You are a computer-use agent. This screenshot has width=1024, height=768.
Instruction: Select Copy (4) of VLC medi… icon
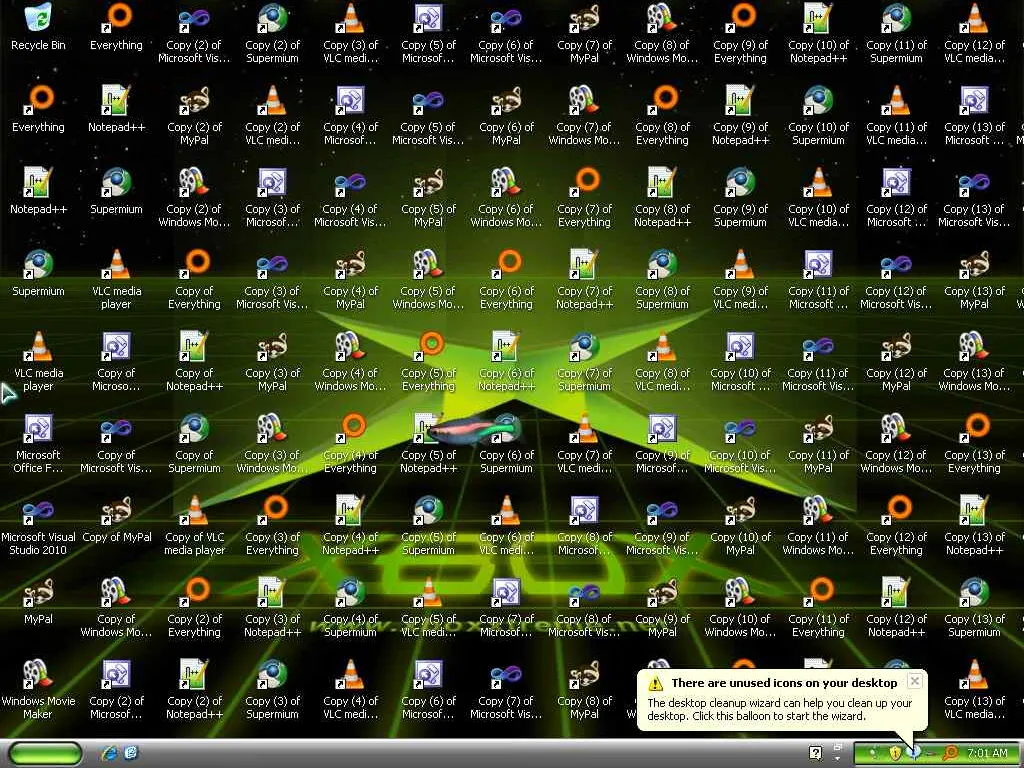tap(351, 689)
